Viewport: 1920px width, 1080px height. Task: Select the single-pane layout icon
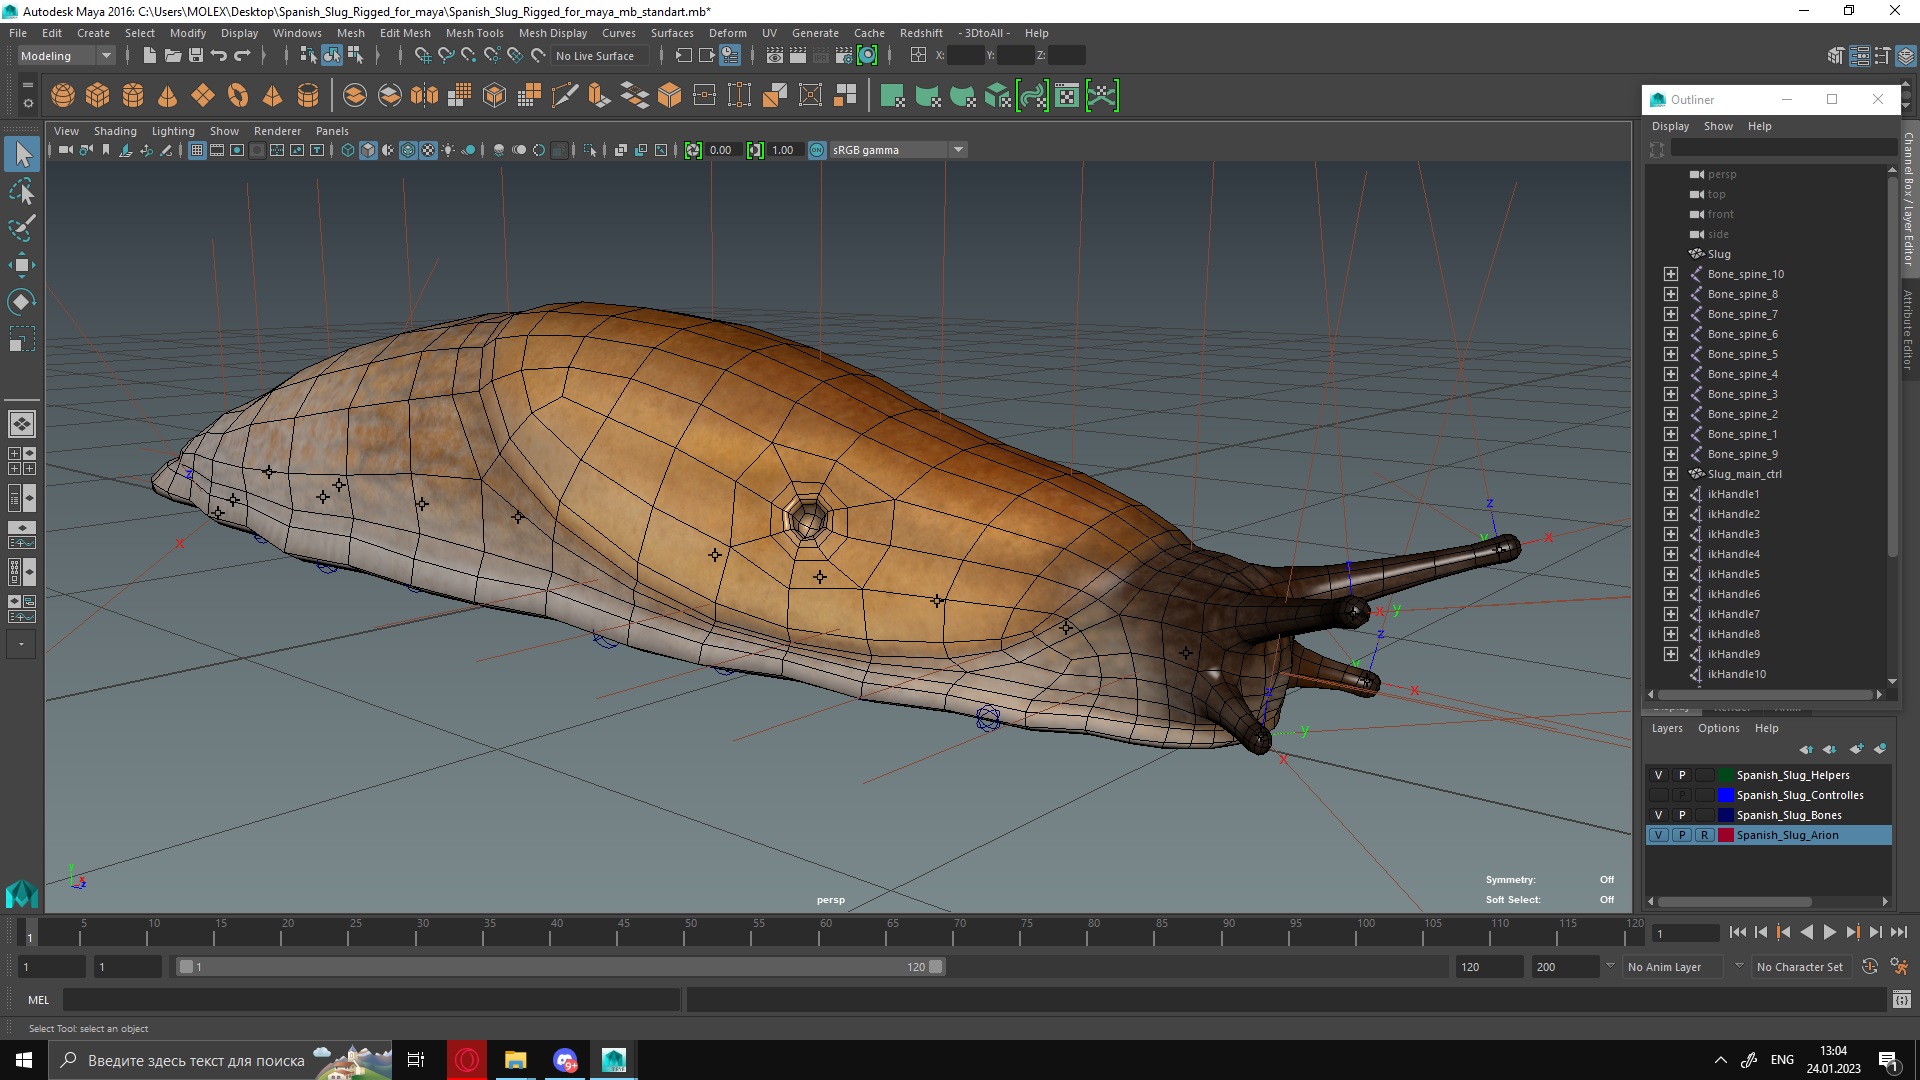pos(22,424)
